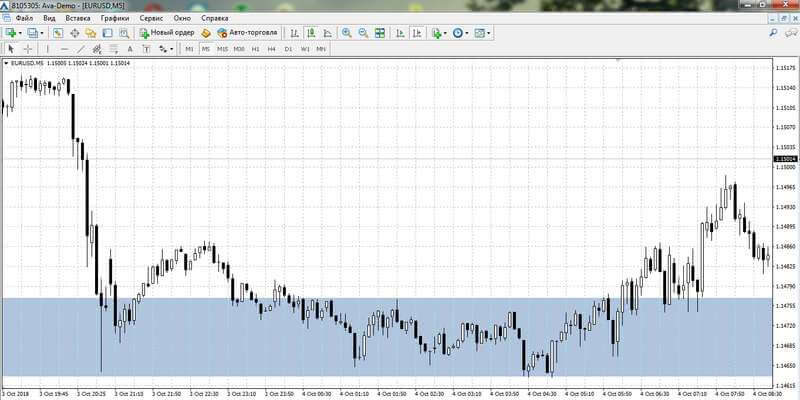Expand the arrows objects dropdown
Screen dimensions: 800x400
pos(171,49)
